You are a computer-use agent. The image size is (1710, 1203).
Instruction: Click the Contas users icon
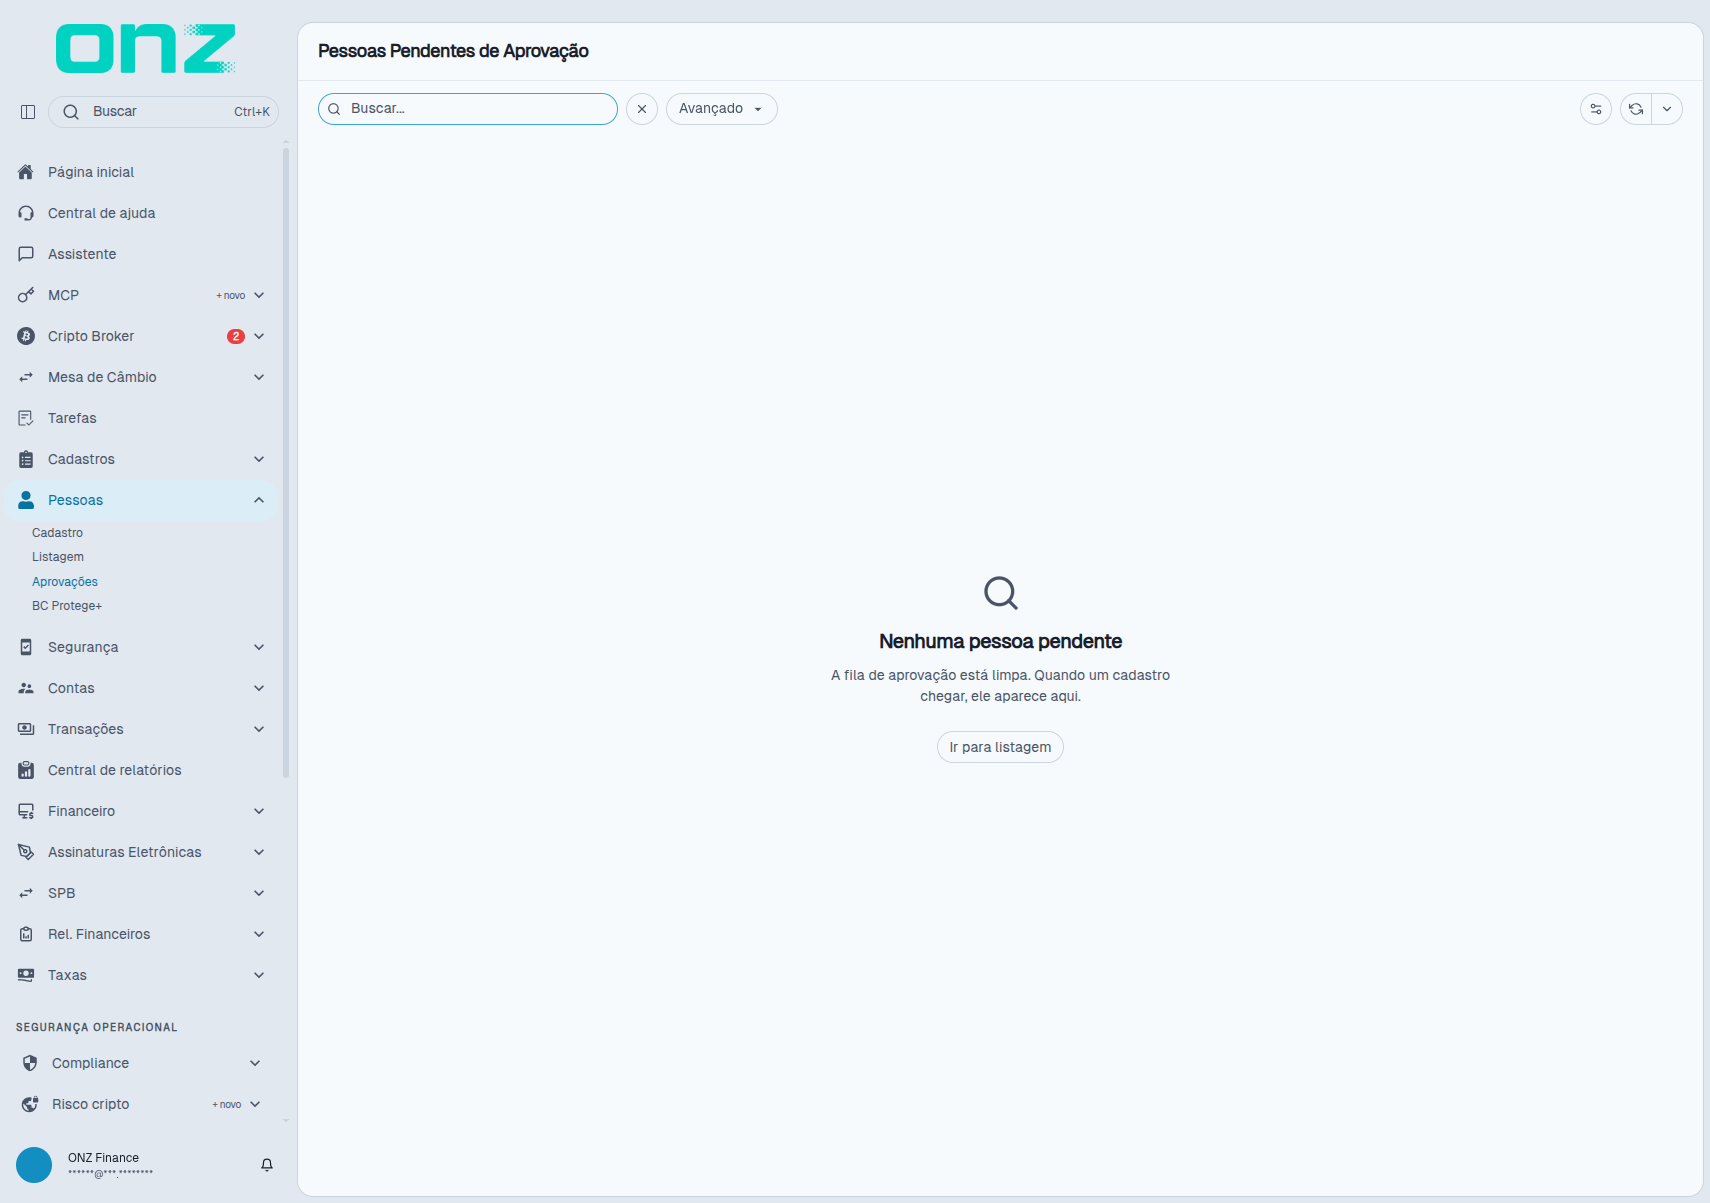[26, 688]
